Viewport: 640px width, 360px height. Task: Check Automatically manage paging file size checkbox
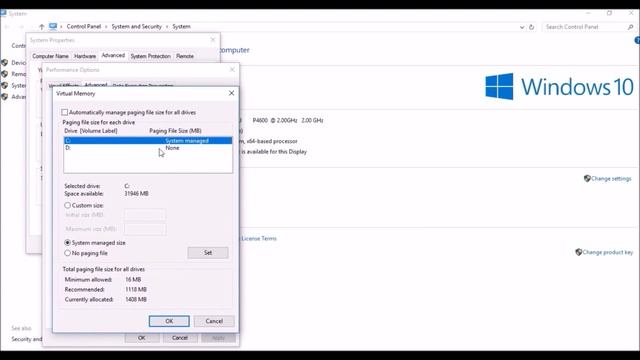[x=64, y=112]
